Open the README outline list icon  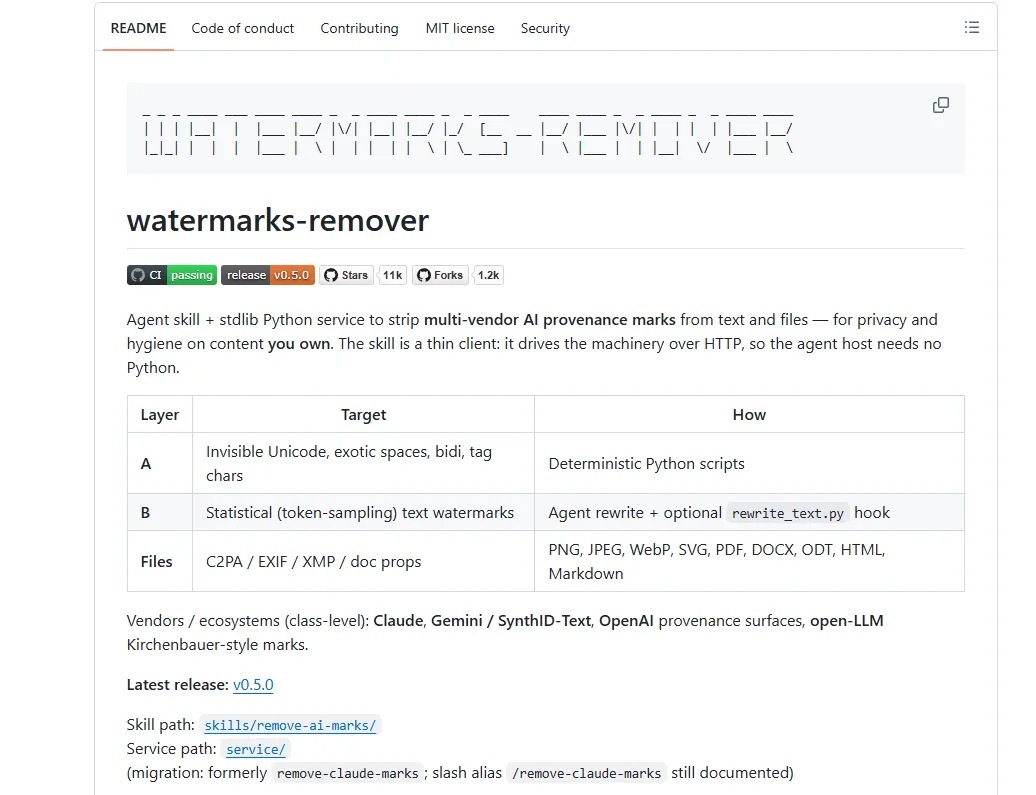tap(971, 27)
